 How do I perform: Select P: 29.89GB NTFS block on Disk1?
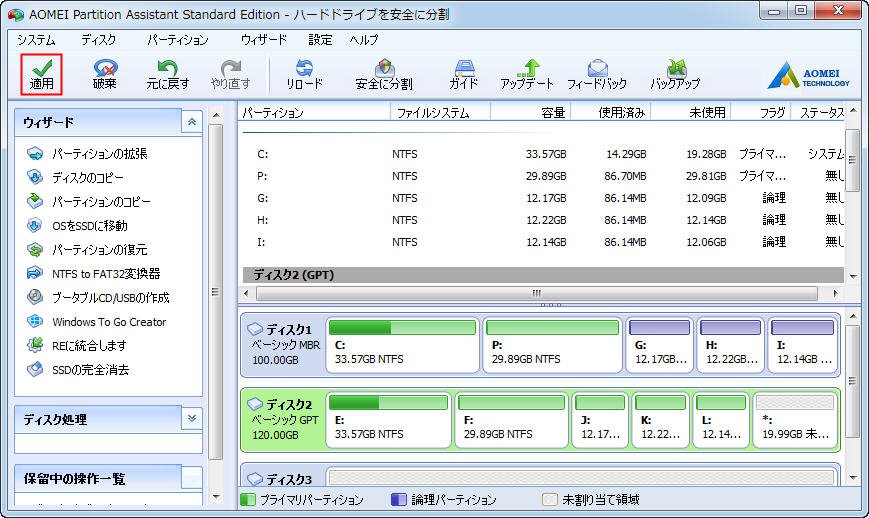(553, 345)
